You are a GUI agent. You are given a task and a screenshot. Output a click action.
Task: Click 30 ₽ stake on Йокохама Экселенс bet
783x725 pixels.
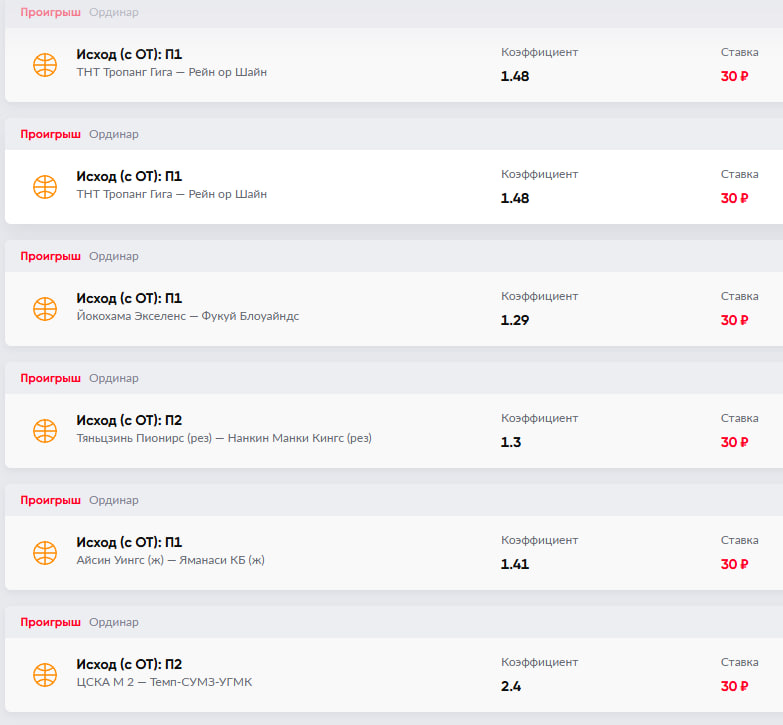[x=734, y=320]
